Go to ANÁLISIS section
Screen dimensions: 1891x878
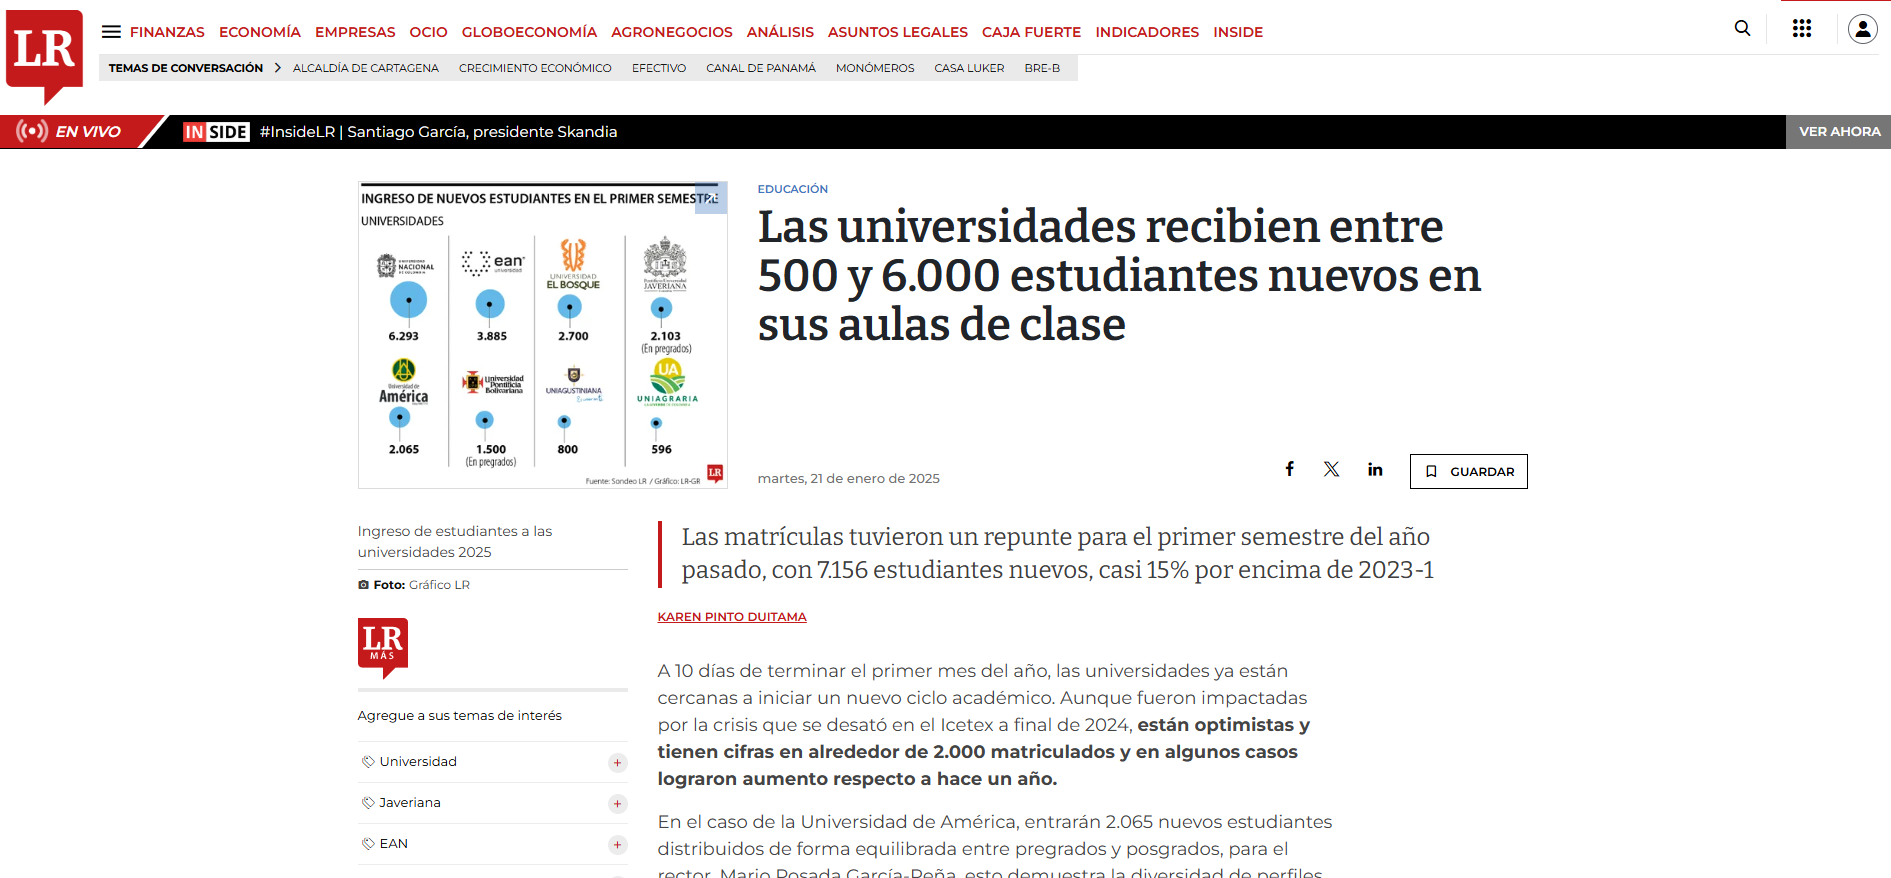[780, 32]
